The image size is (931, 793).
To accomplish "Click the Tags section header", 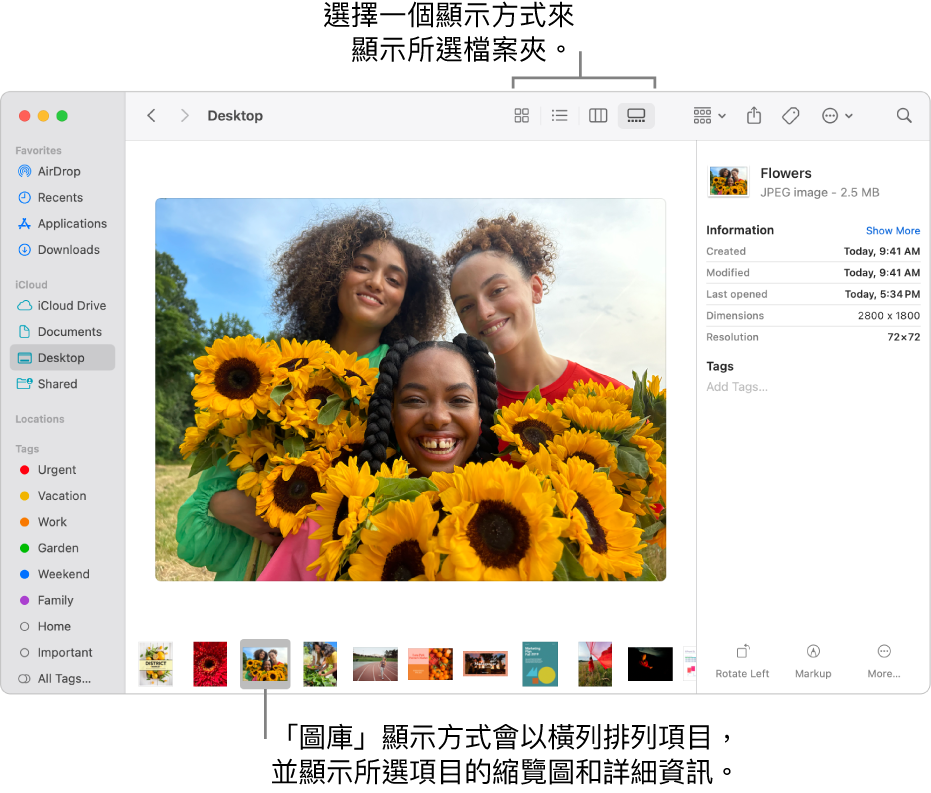I will [x=27, y=449].
